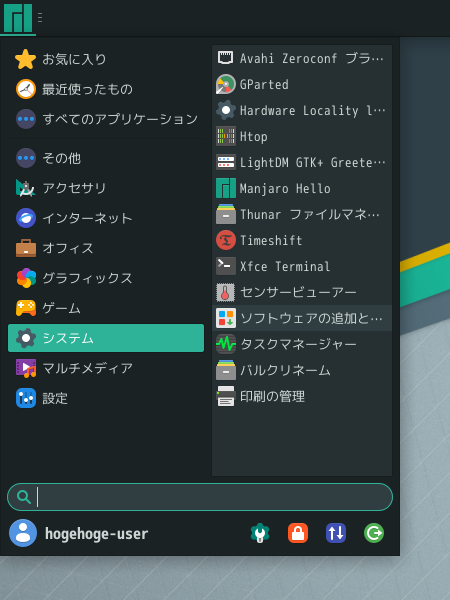Show すべてのアプリケーション list

pos(106,119)
